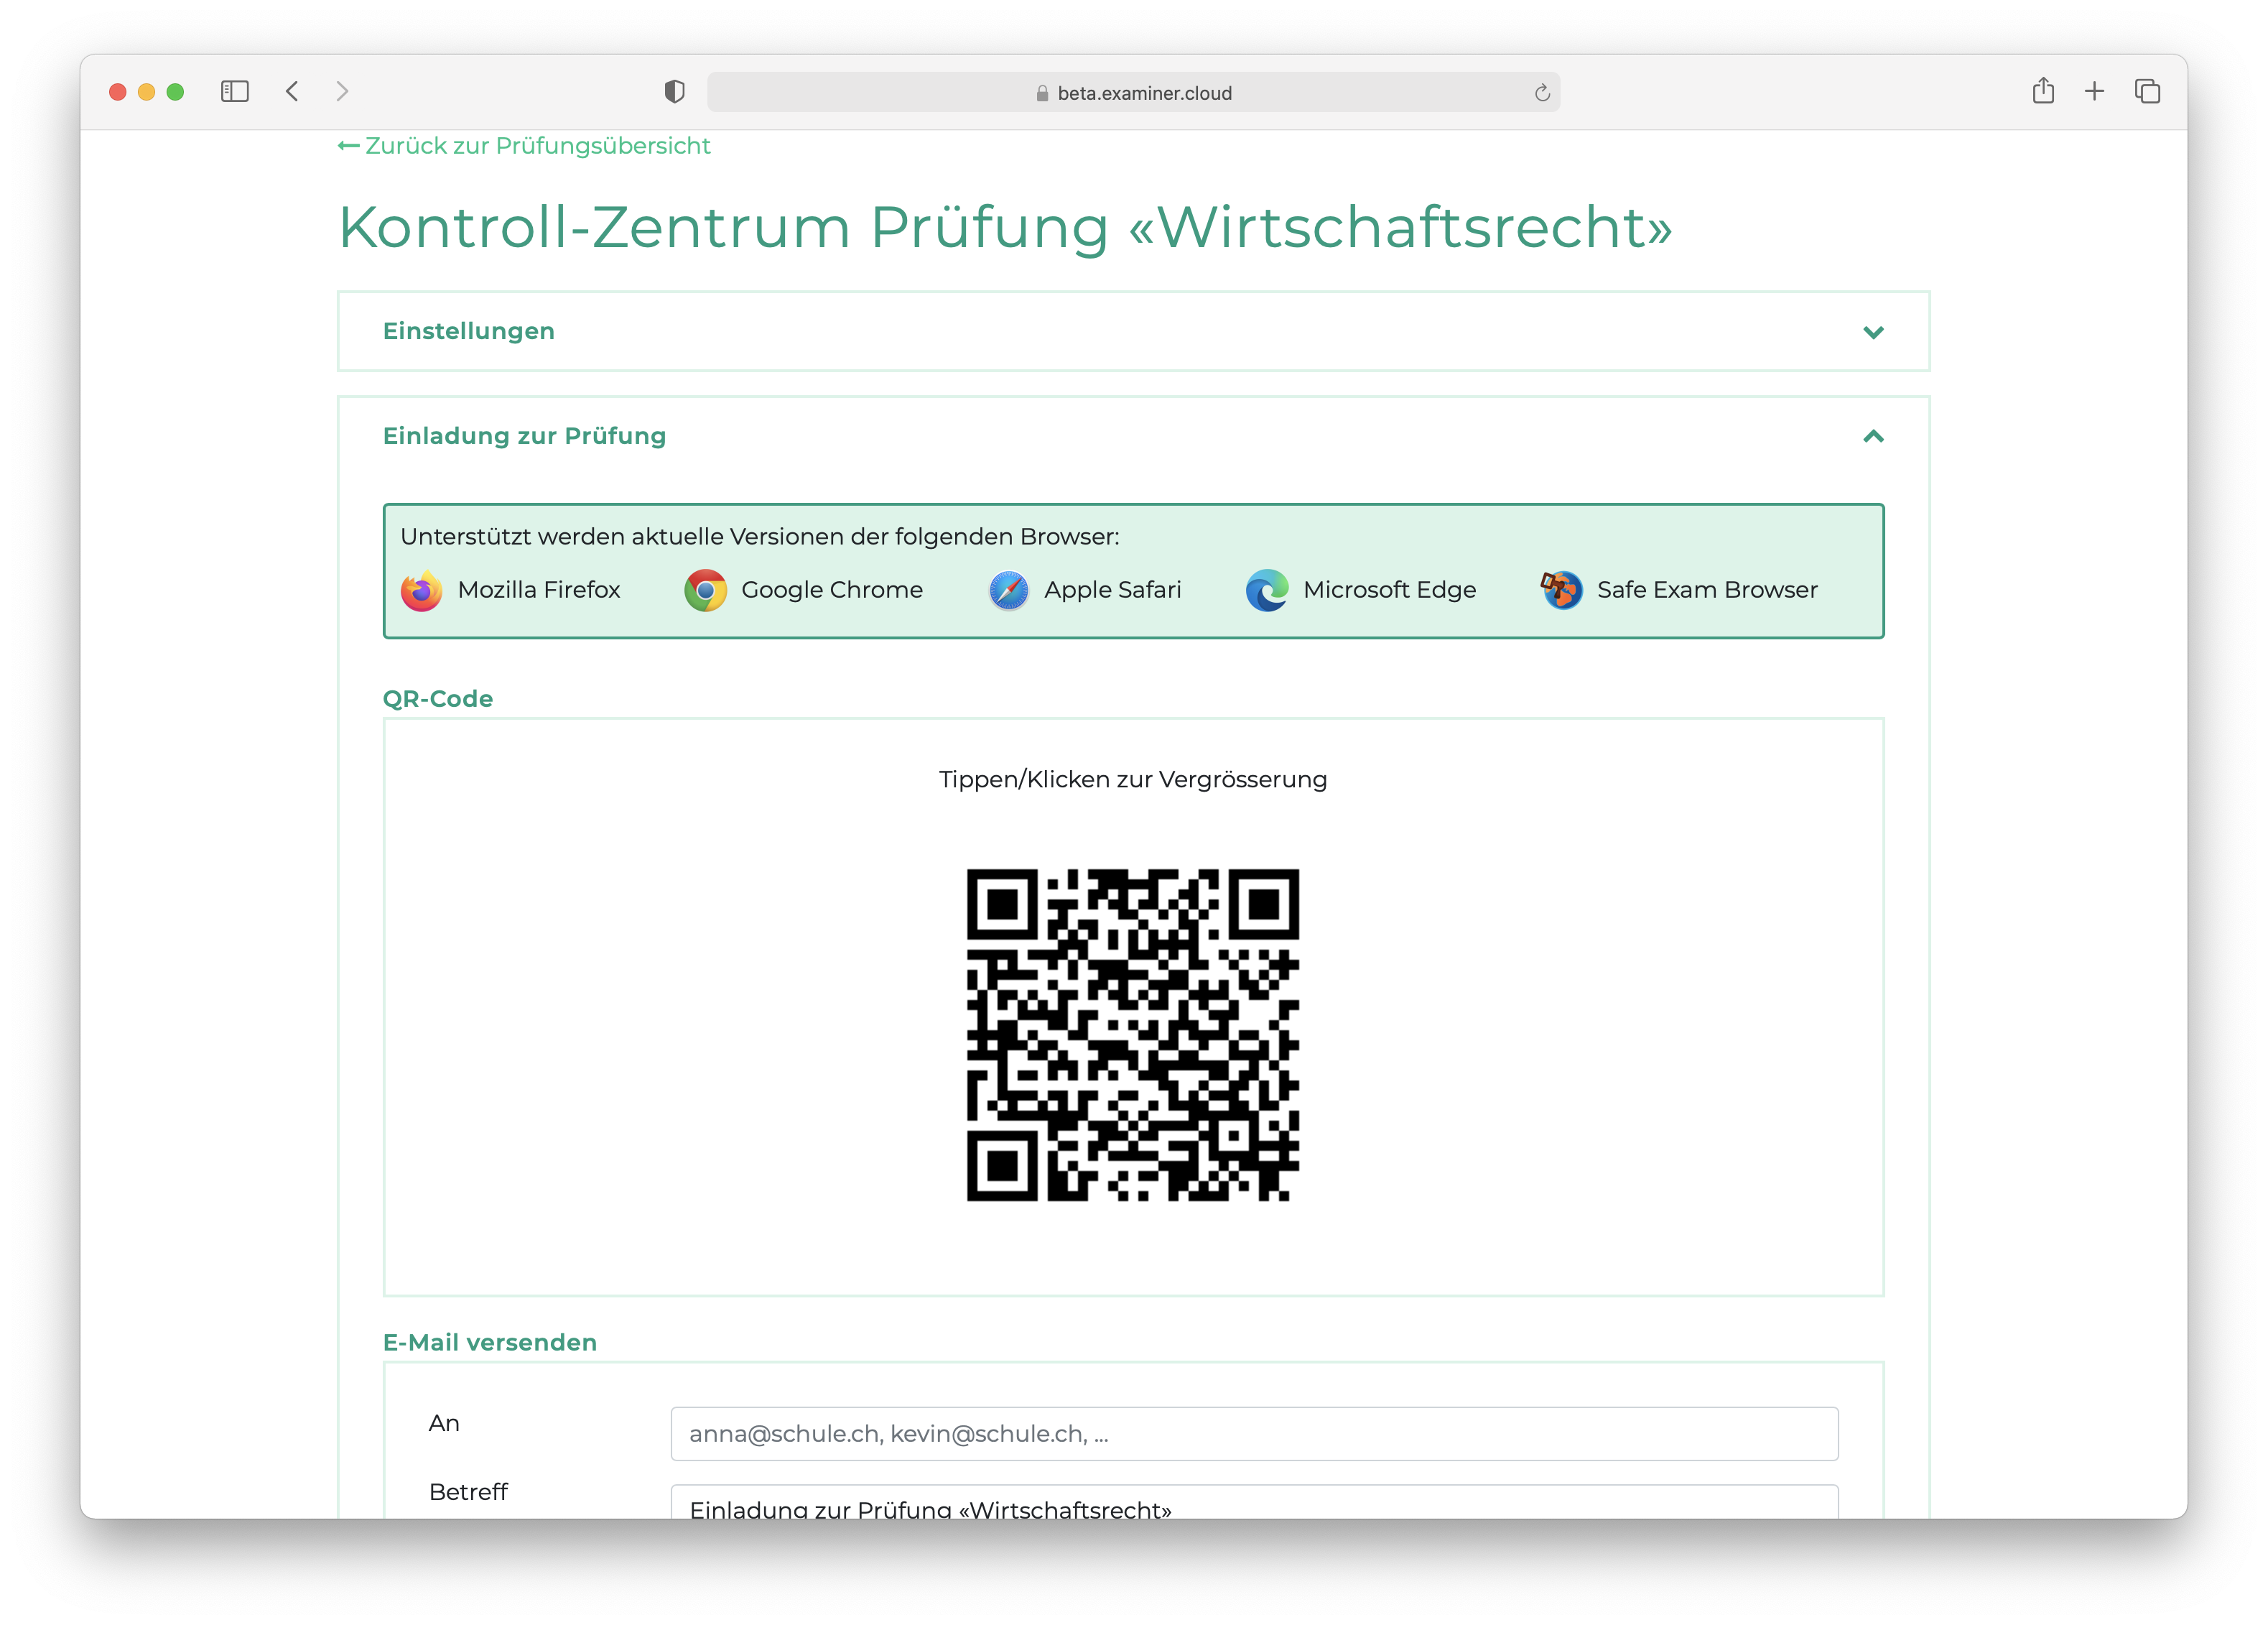Reload the page using the refresh icon
Viewport: 2268px width, 1625px height.
(1542, 93)
